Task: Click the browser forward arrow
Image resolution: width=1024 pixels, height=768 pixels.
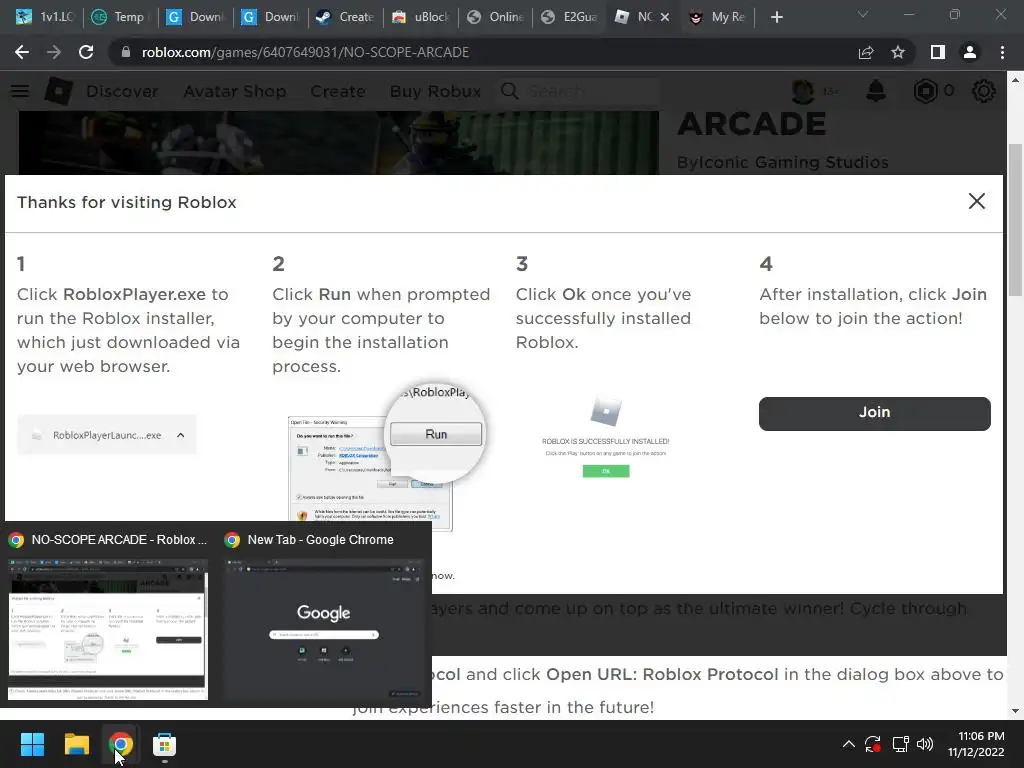Action: [54, 52]
